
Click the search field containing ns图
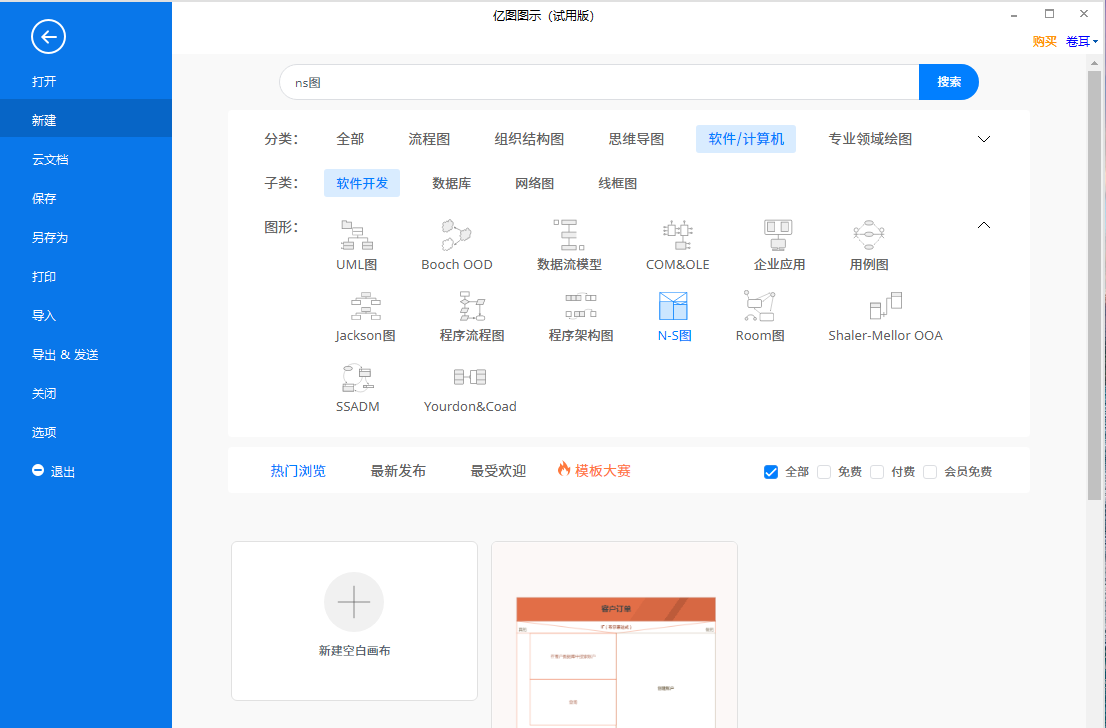coord(600,82)
